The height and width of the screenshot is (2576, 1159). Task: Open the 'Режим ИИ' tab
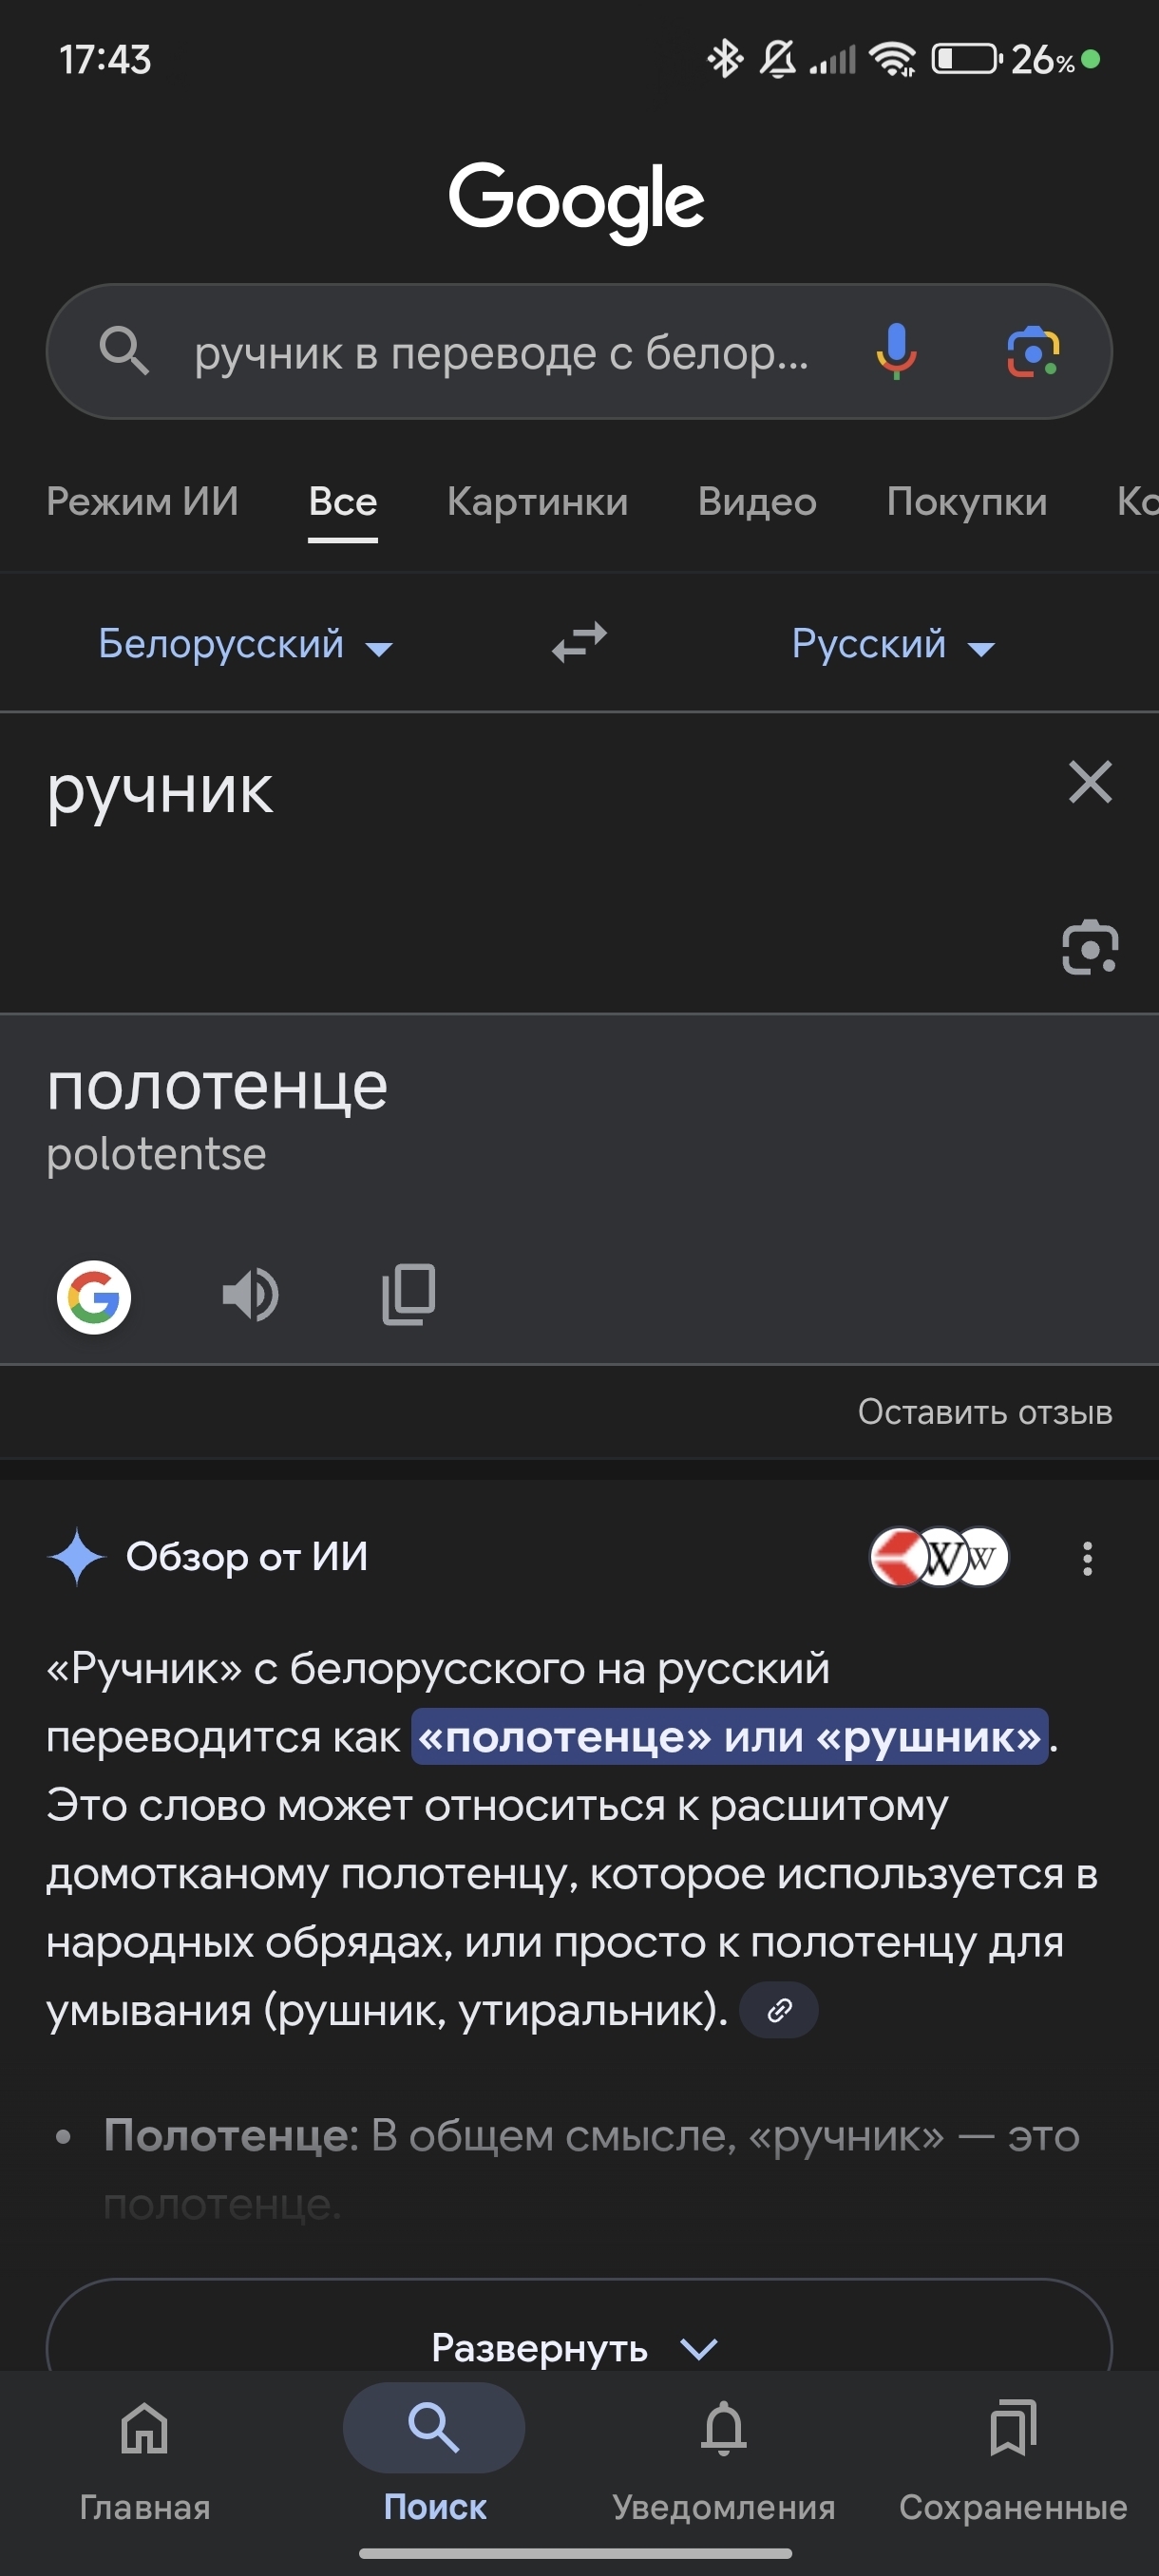143,502
